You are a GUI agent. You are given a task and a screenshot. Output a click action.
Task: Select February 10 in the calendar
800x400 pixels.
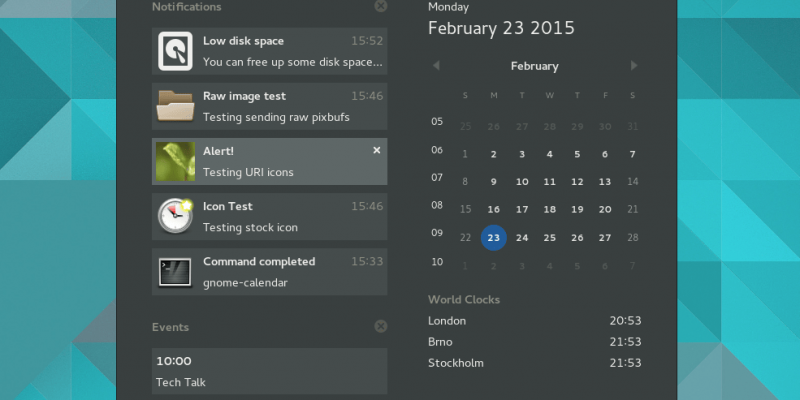point(522,182)
